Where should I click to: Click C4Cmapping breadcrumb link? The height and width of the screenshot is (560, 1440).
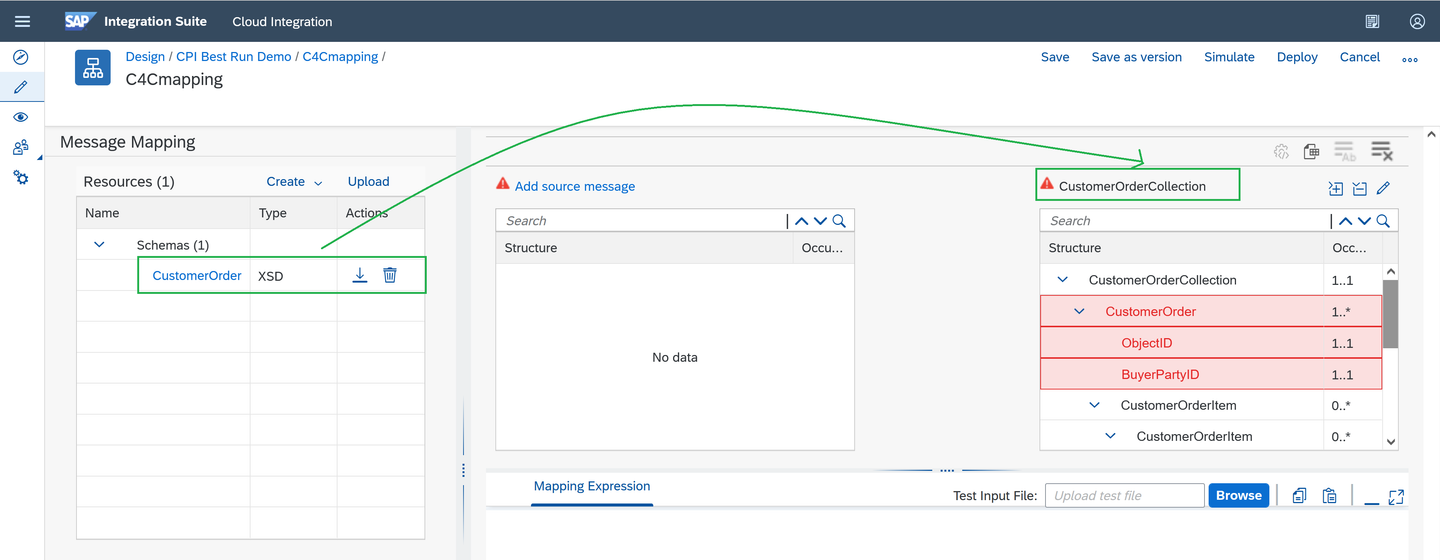[340, 57]
